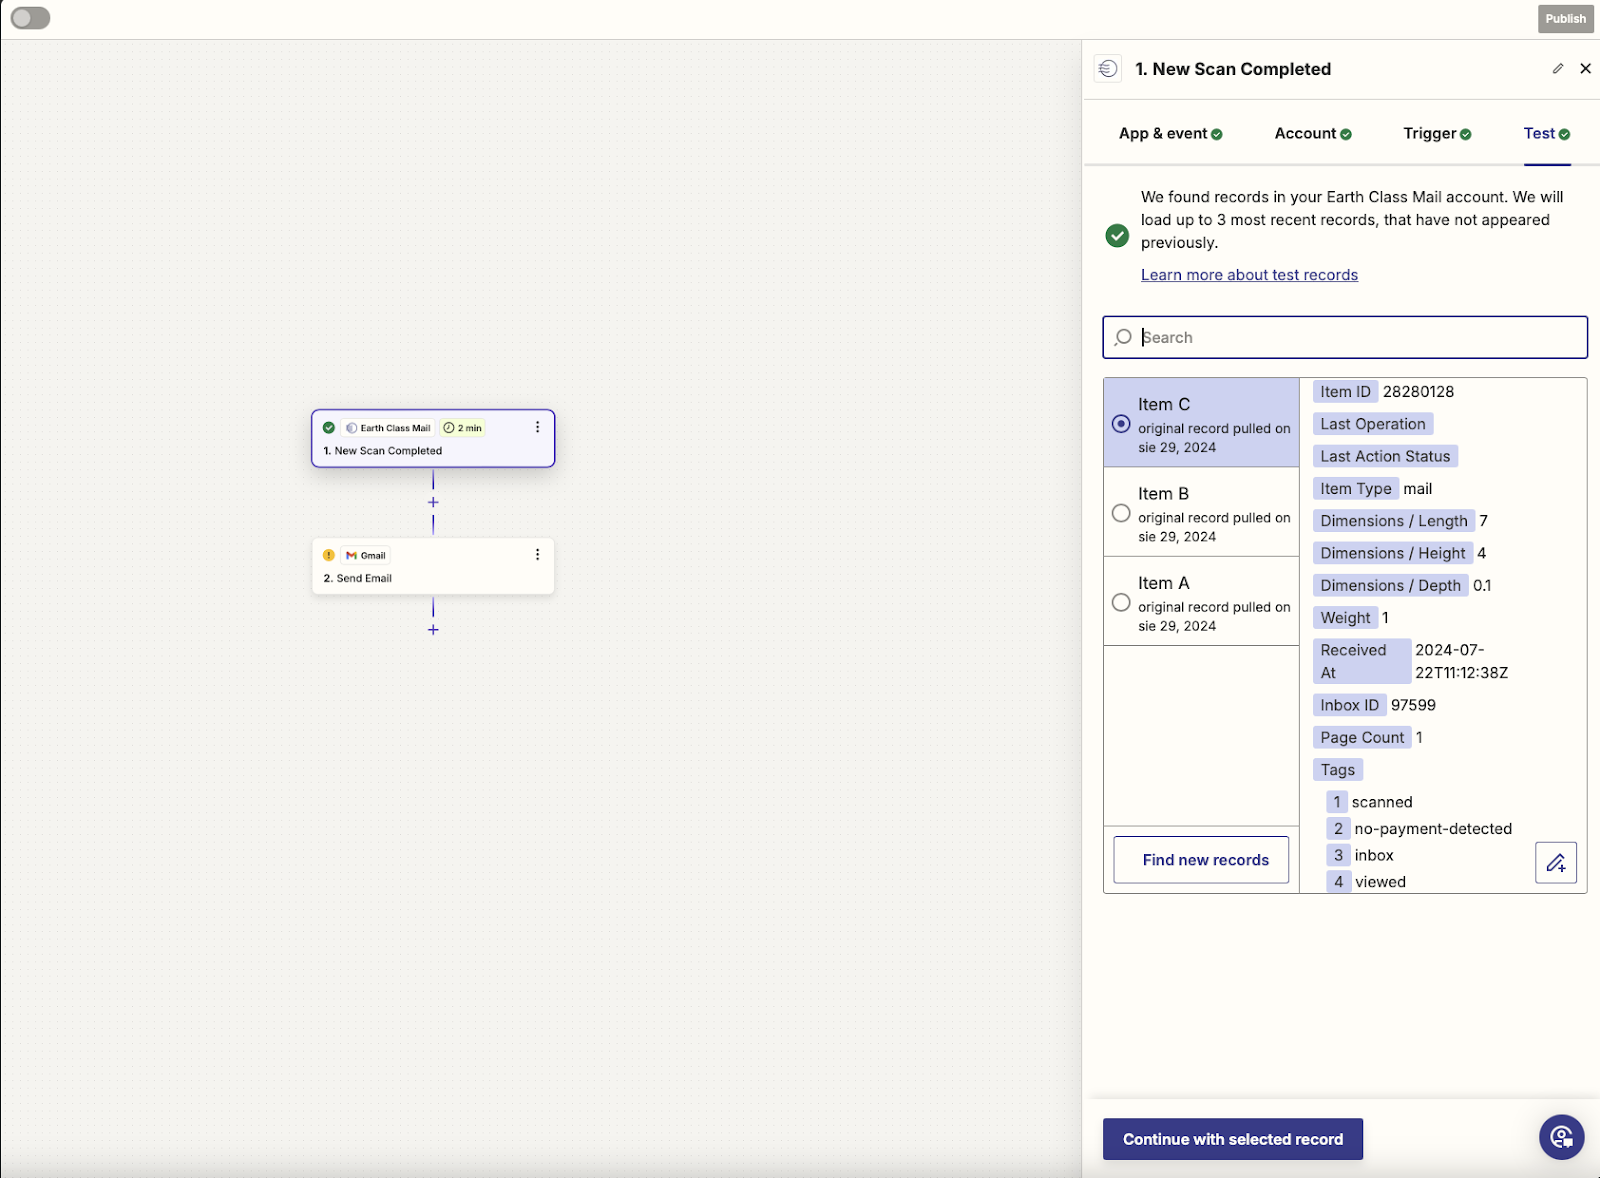Click Continue with selected record
This screenshot has width=1600, height=1178.
point(1233,1139)
